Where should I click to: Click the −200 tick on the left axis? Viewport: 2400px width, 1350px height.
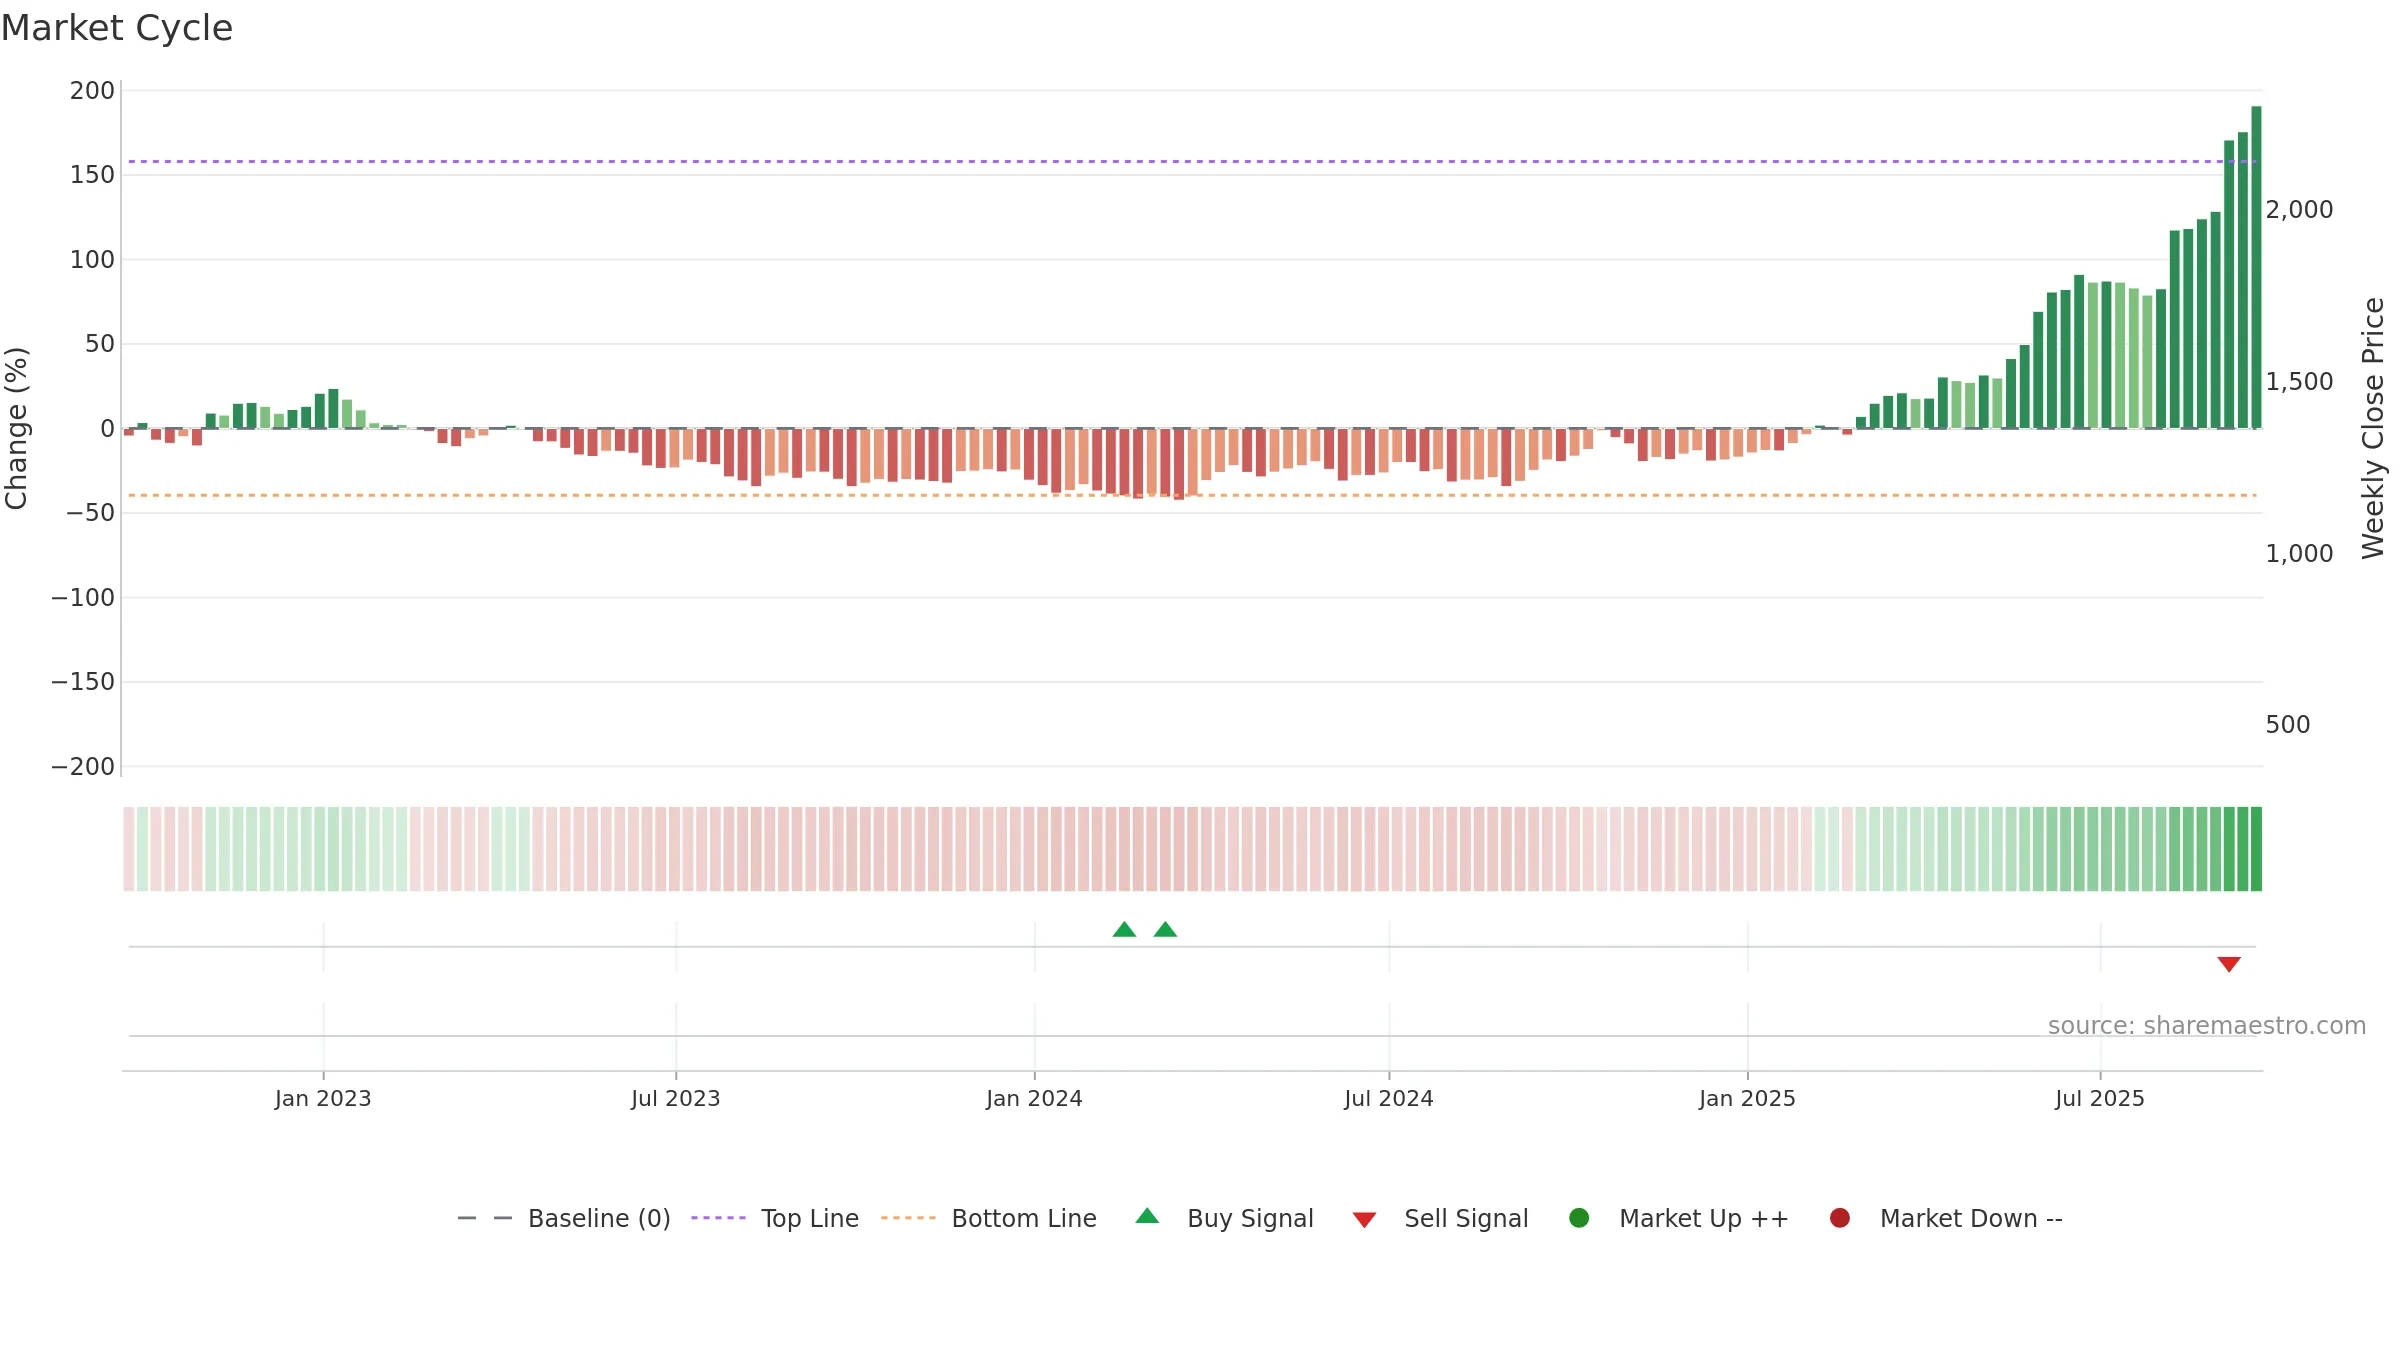pos(83,767)
